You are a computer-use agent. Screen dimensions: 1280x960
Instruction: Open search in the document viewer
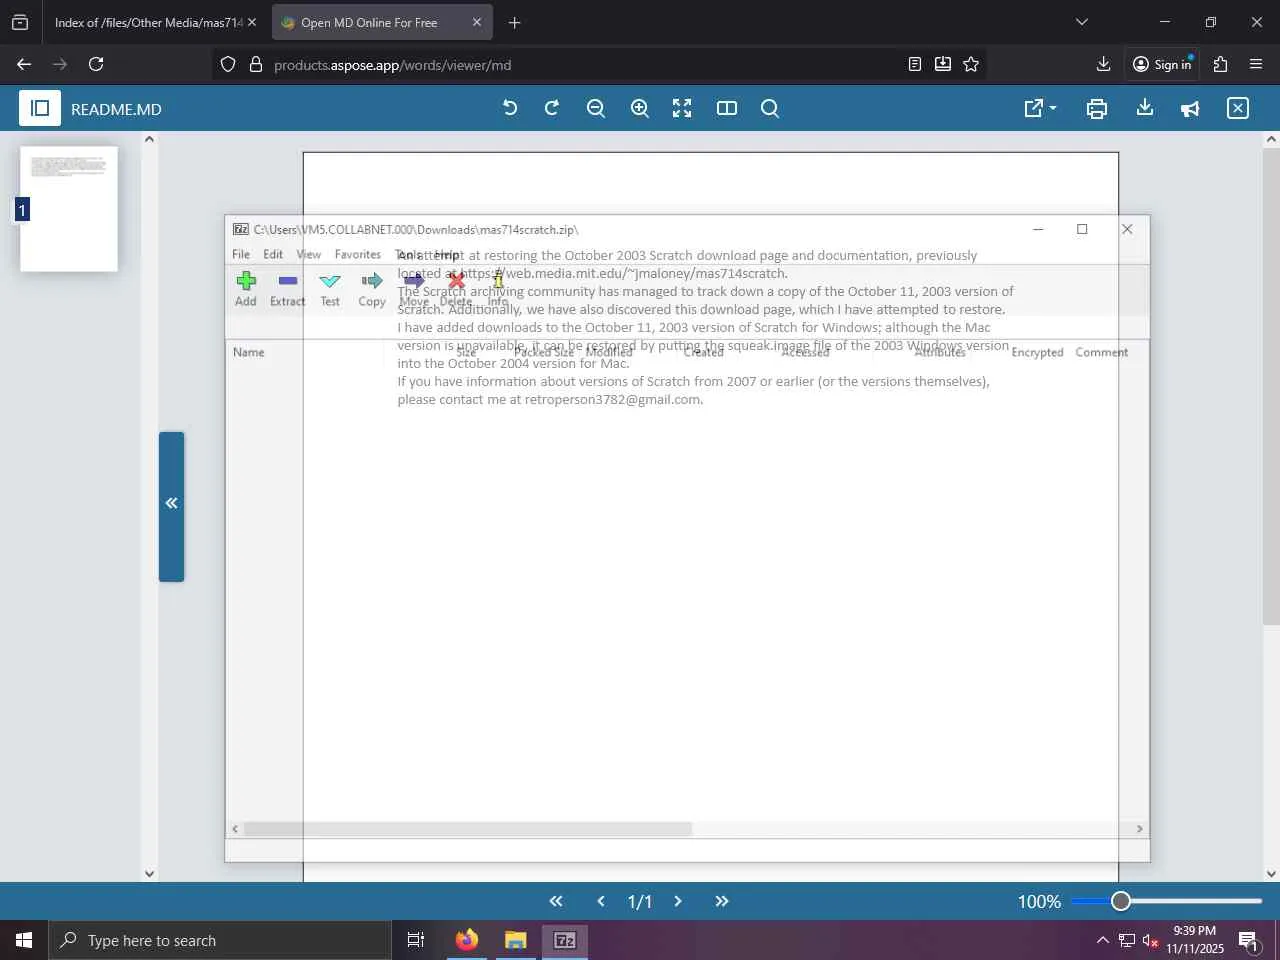pos(770,108)
